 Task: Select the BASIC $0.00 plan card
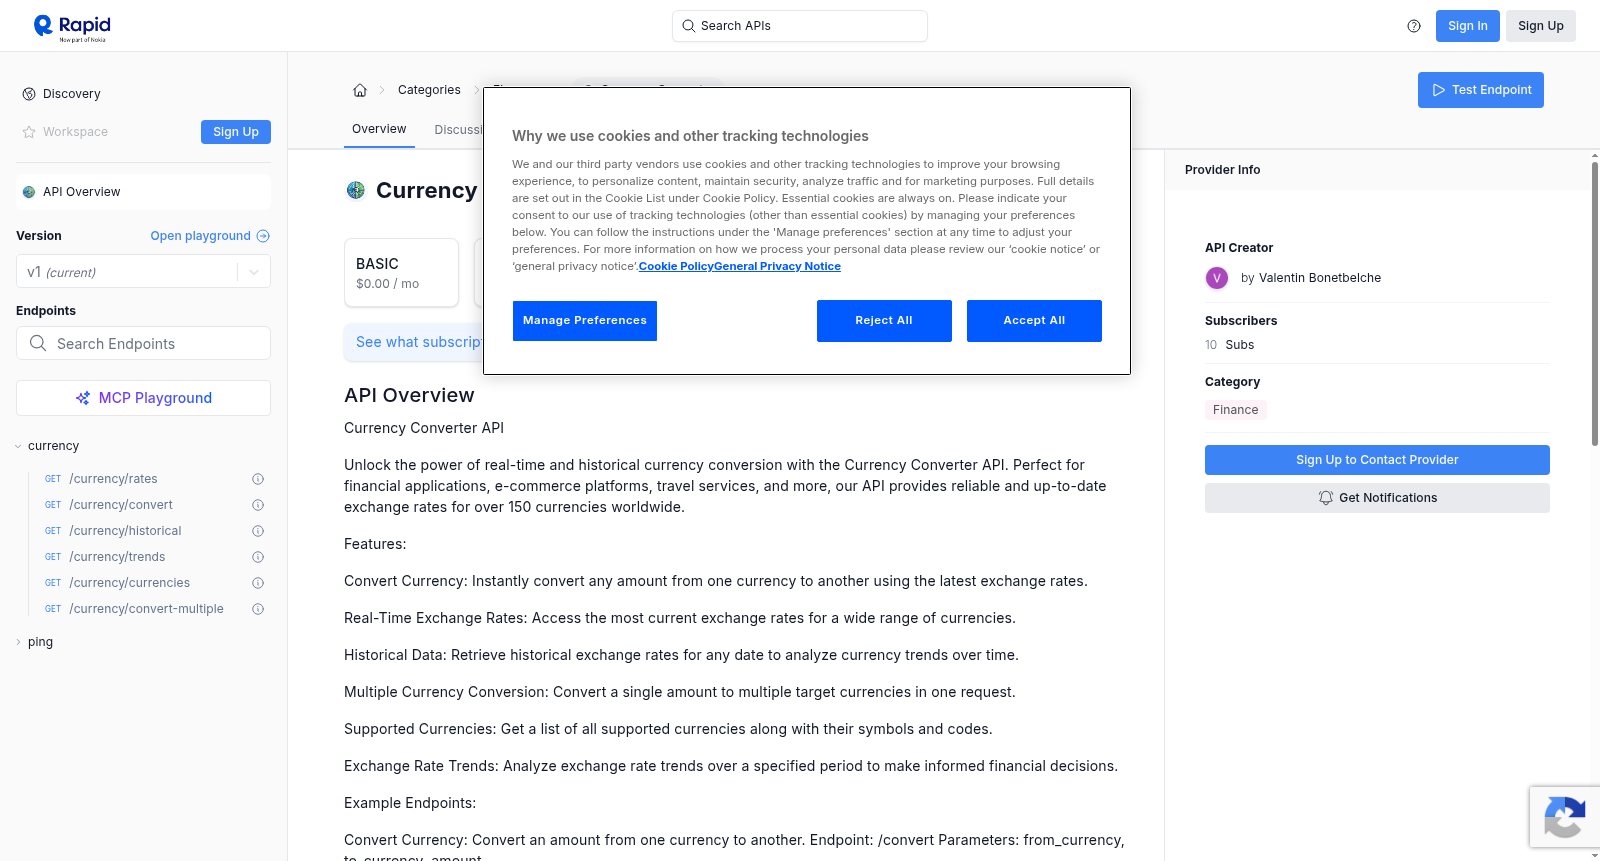point(401,272)
